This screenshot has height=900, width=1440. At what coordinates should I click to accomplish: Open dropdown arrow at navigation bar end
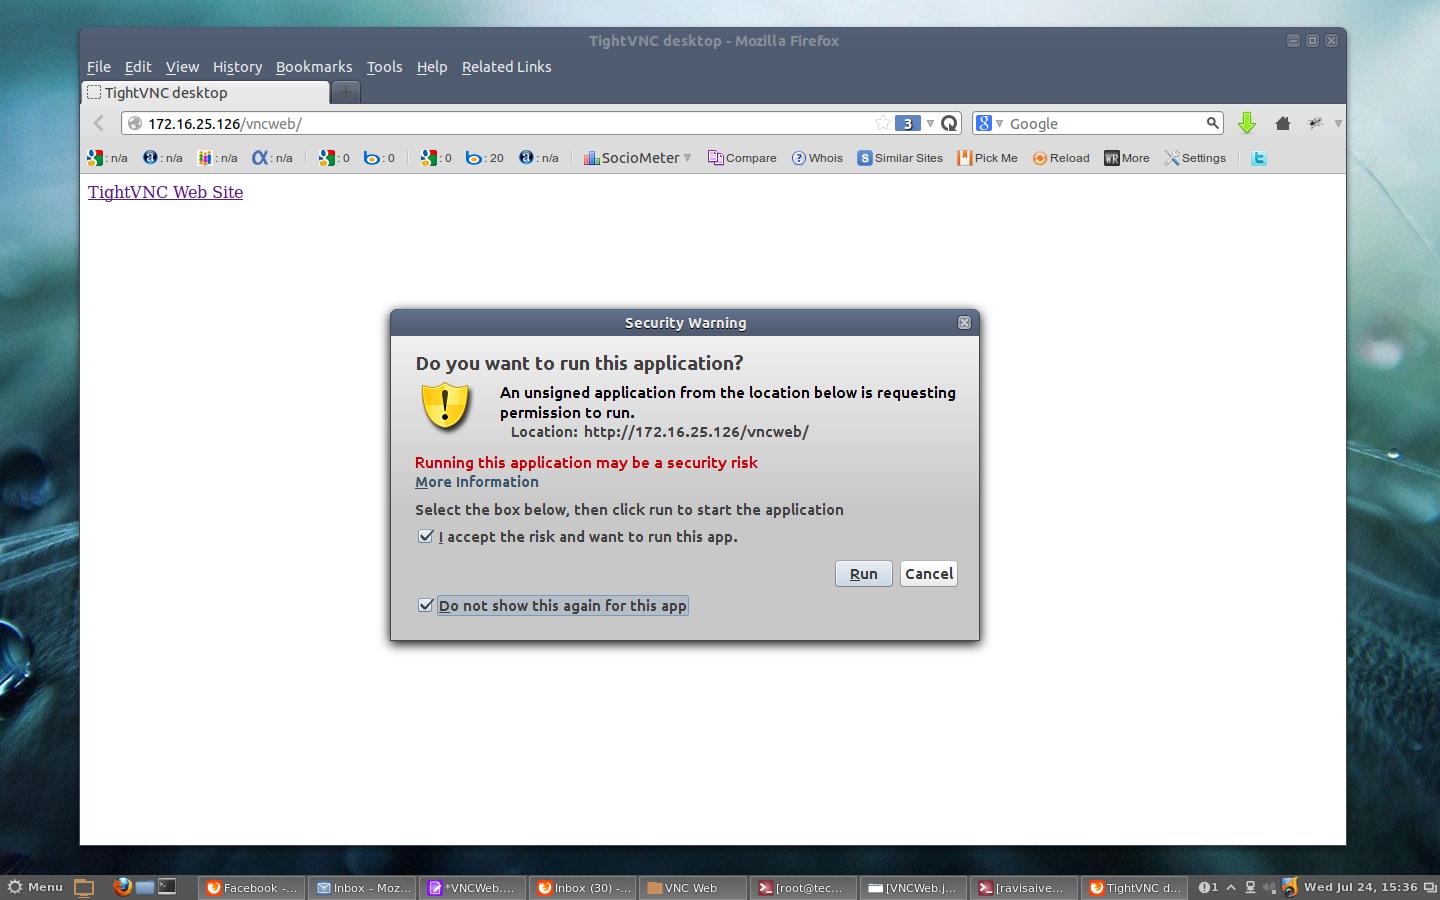pos(1338,123)
